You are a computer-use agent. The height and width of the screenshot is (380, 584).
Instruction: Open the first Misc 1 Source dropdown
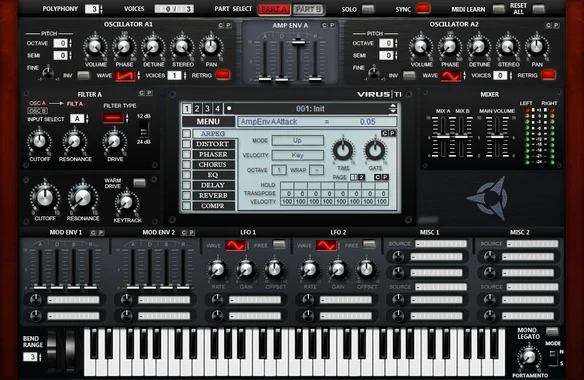click(x=441, y=244)
